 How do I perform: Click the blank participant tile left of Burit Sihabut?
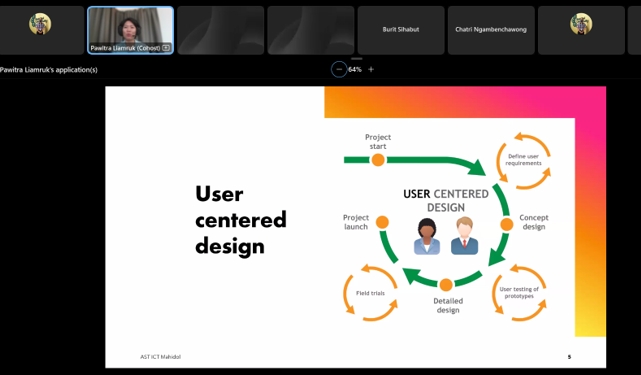coord(311,30)
